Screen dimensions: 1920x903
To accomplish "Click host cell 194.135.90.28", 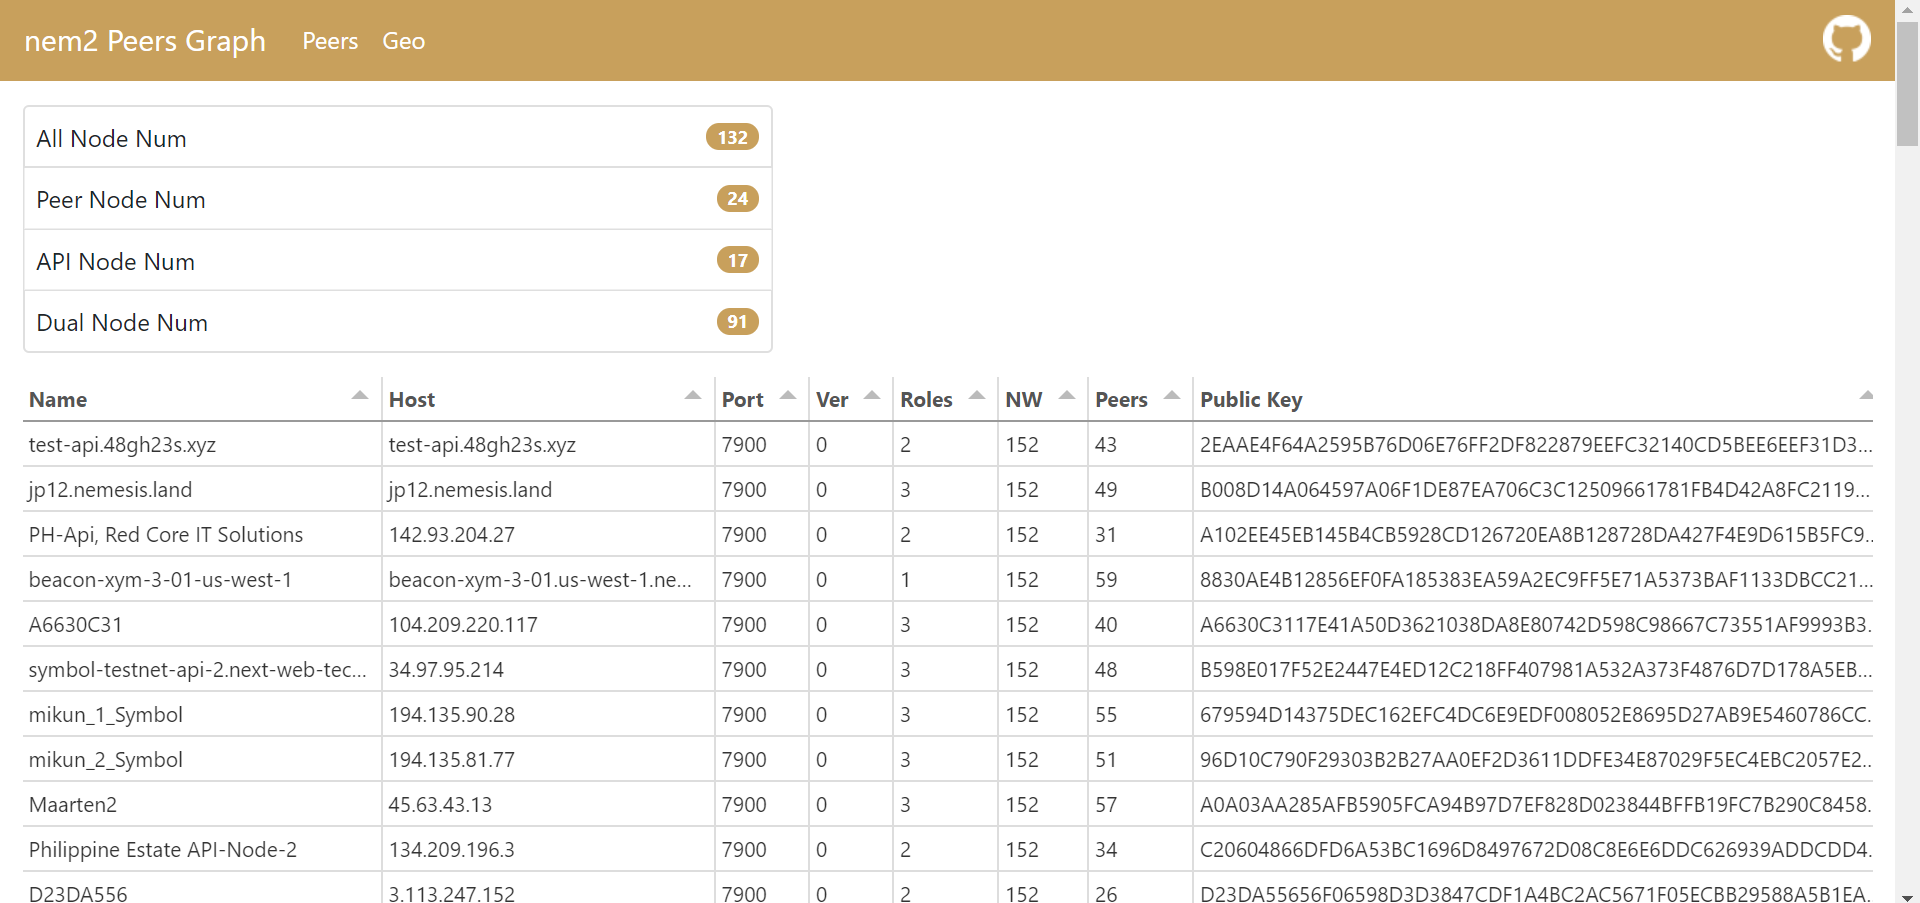I will click(549, 714).
